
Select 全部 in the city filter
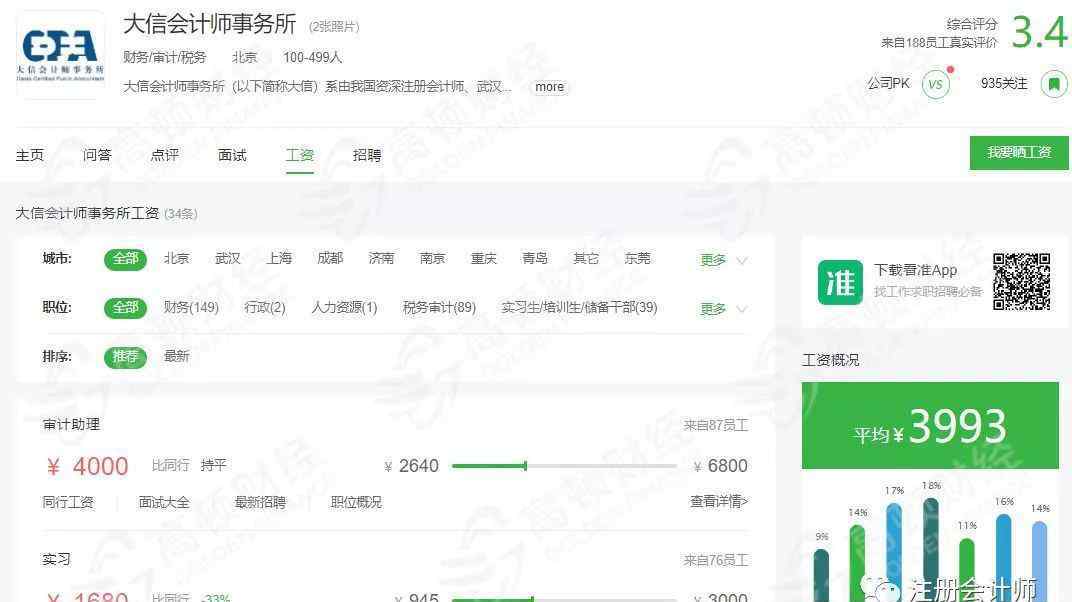click(125, 259)
